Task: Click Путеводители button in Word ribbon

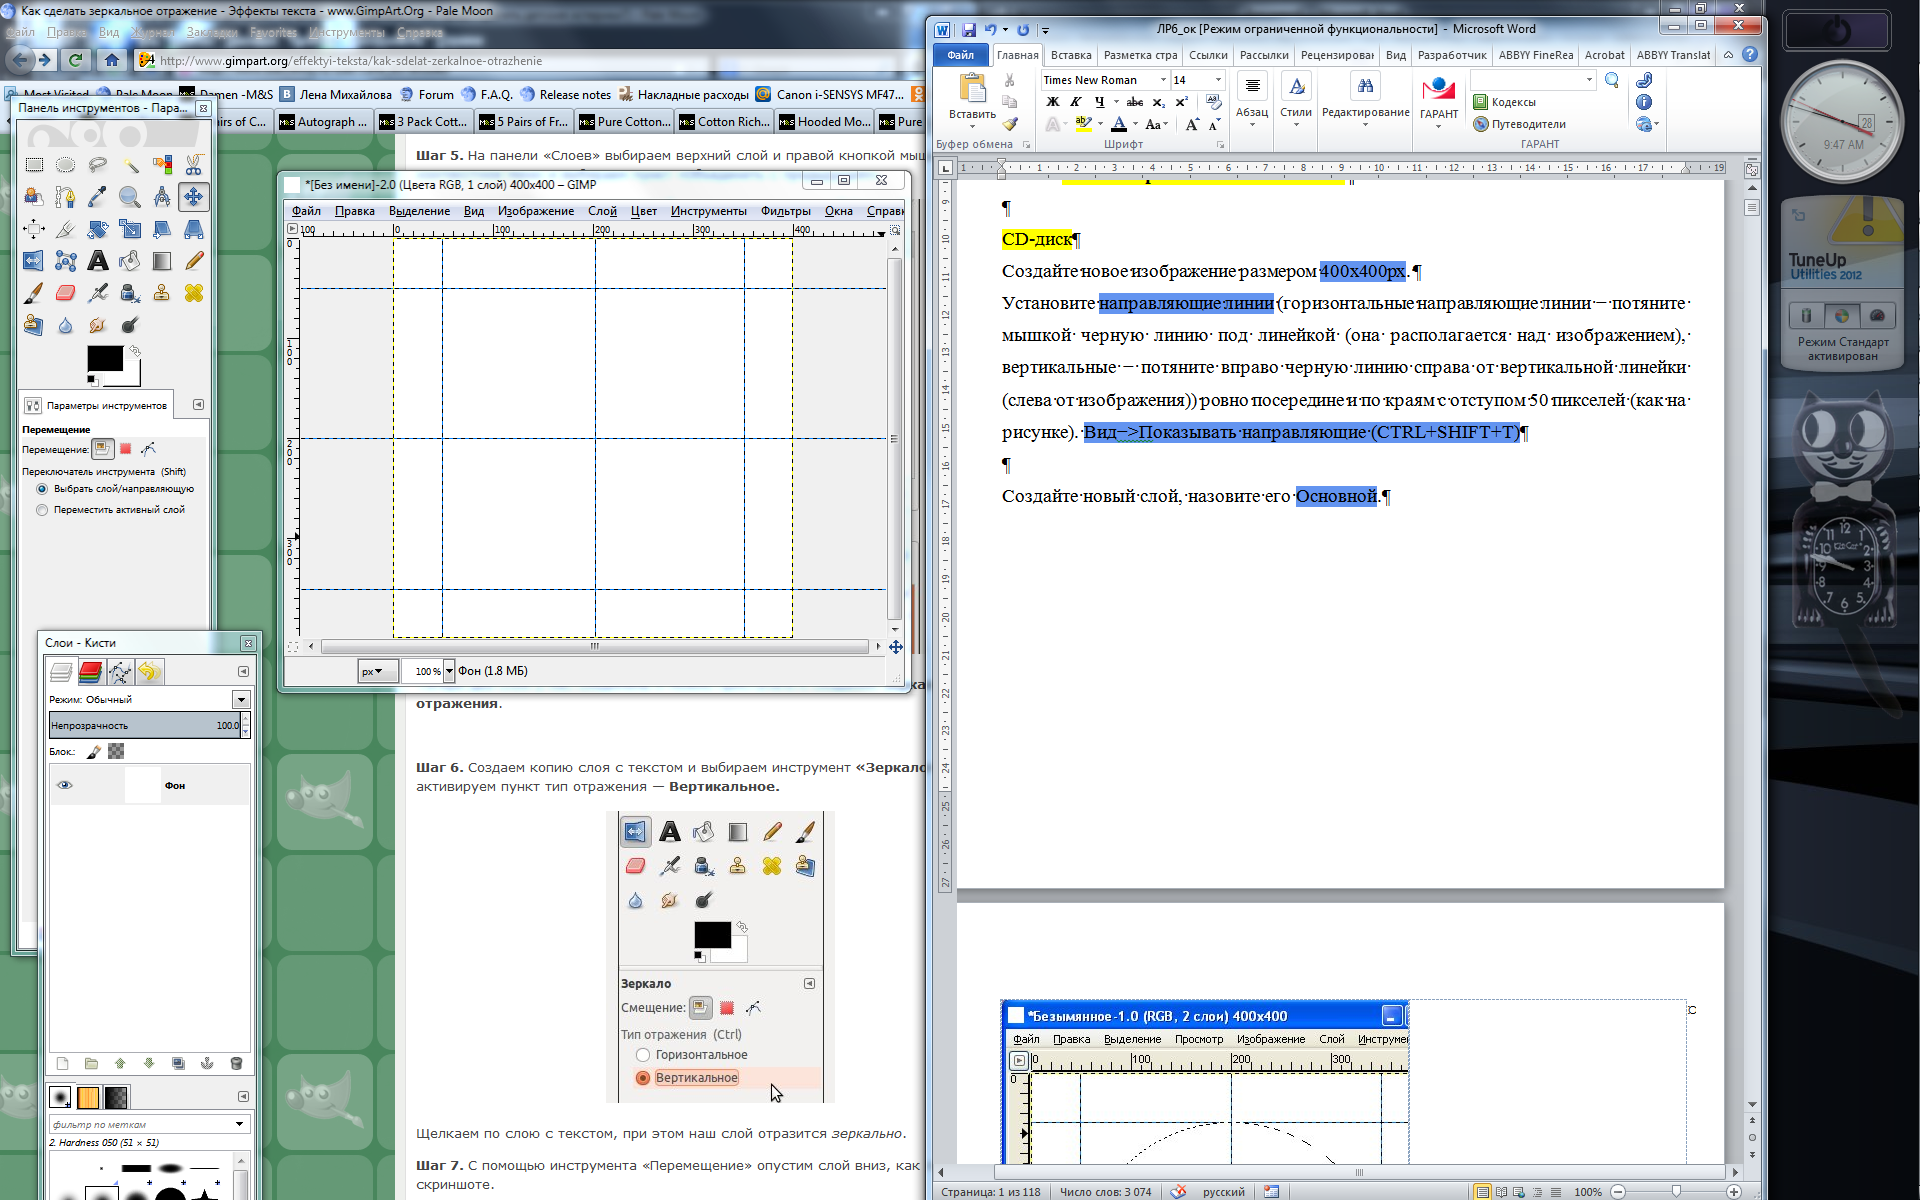Action: (x=1519, y=124)
